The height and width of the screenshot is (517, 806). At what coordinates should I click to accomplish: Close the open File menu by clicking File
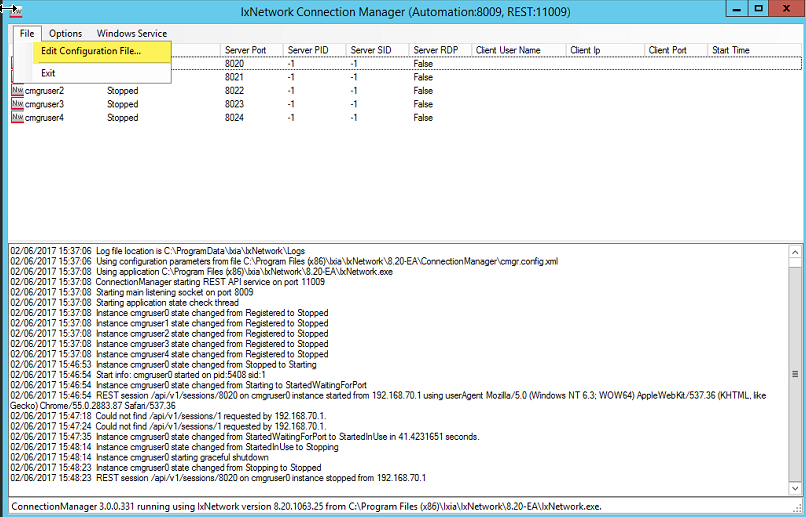[26, 34]
